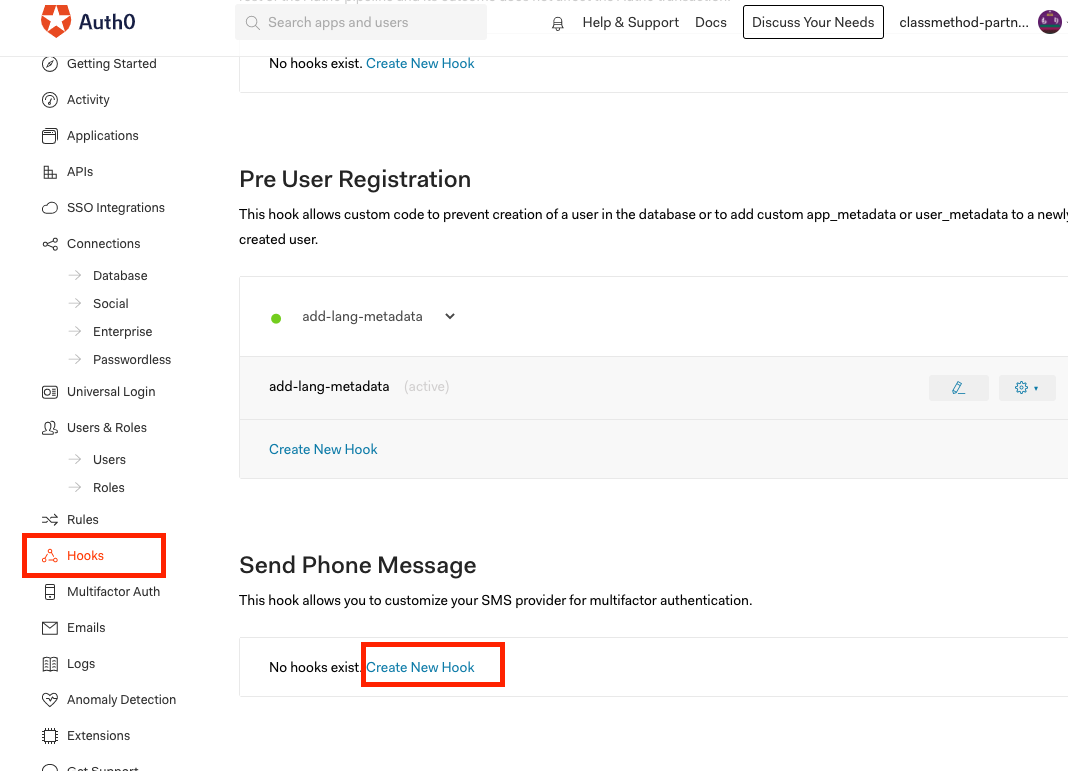This screenshot has height=771, width=1068.
Task: Click Discuss Your Needs button
Action: point(813,22)
